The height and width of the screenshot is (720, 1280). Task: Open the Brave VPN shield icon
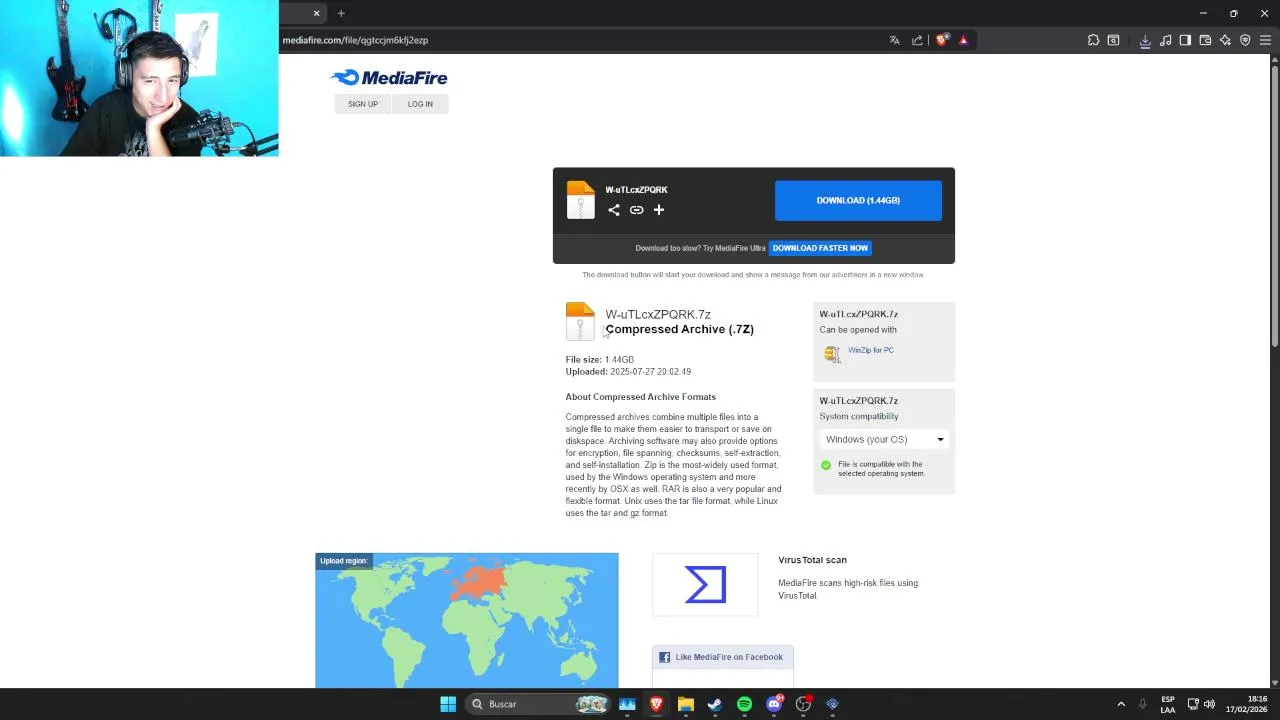(x=1245, y=40)
